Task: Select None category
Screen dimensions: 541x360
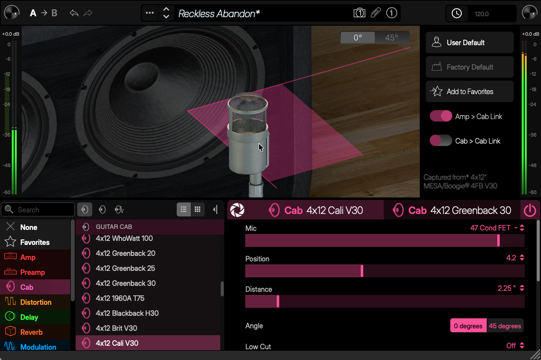Action: 35,227
